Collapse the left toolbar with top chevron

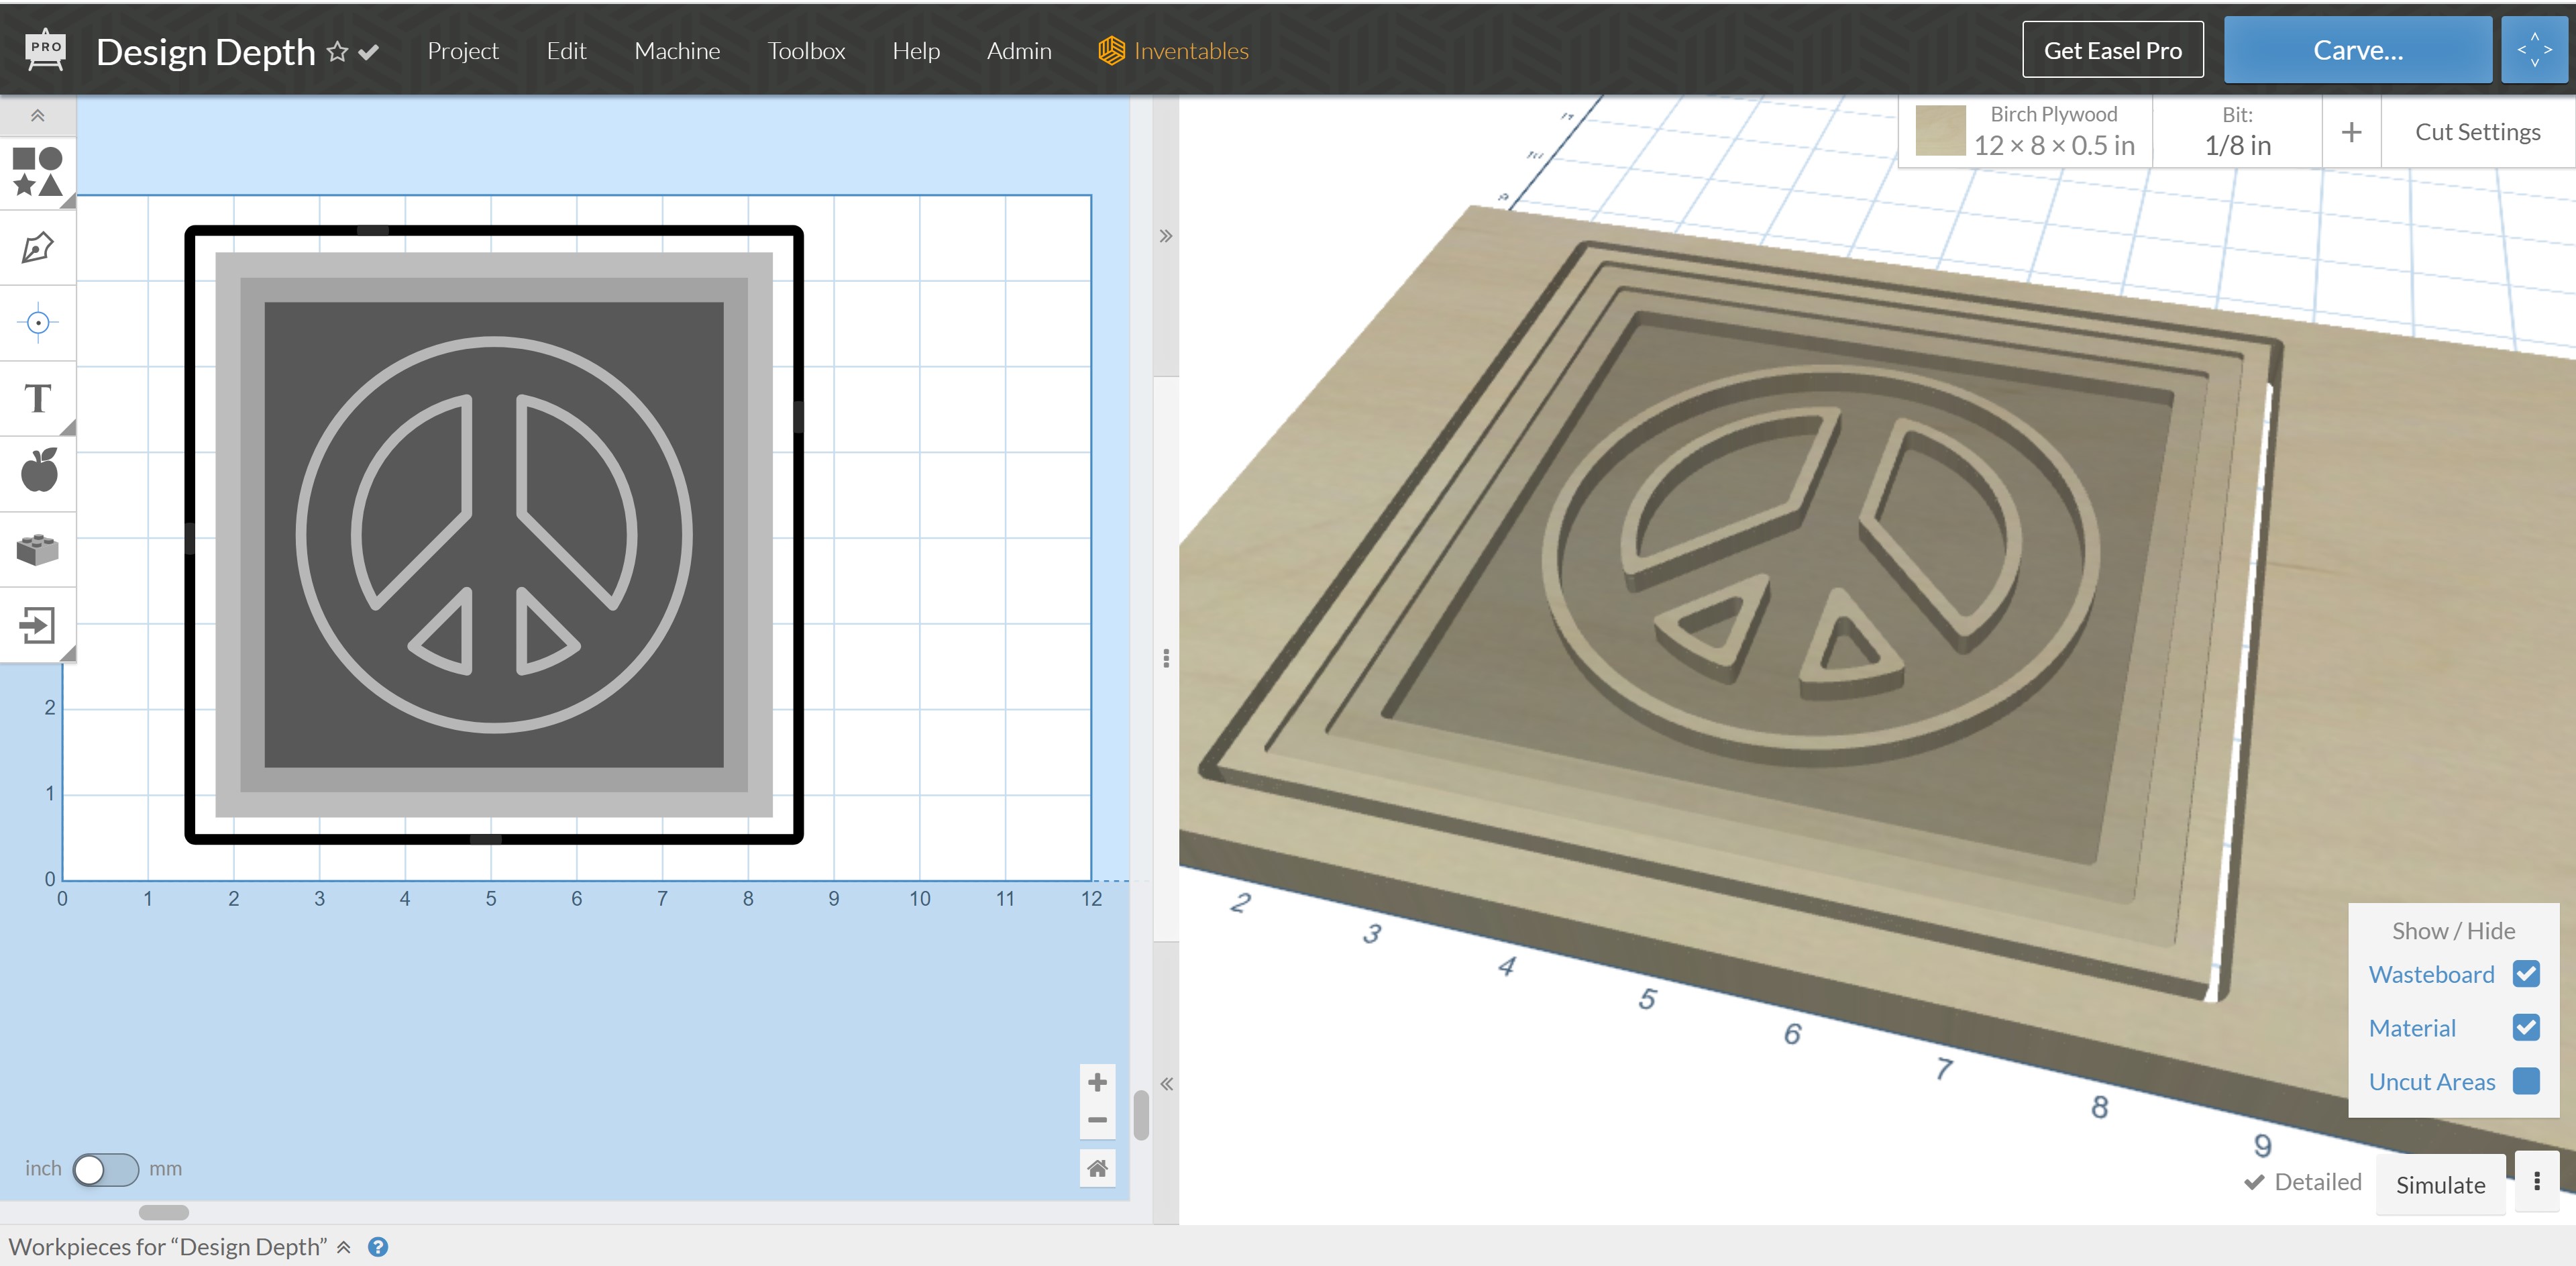[x=38, y=116]
